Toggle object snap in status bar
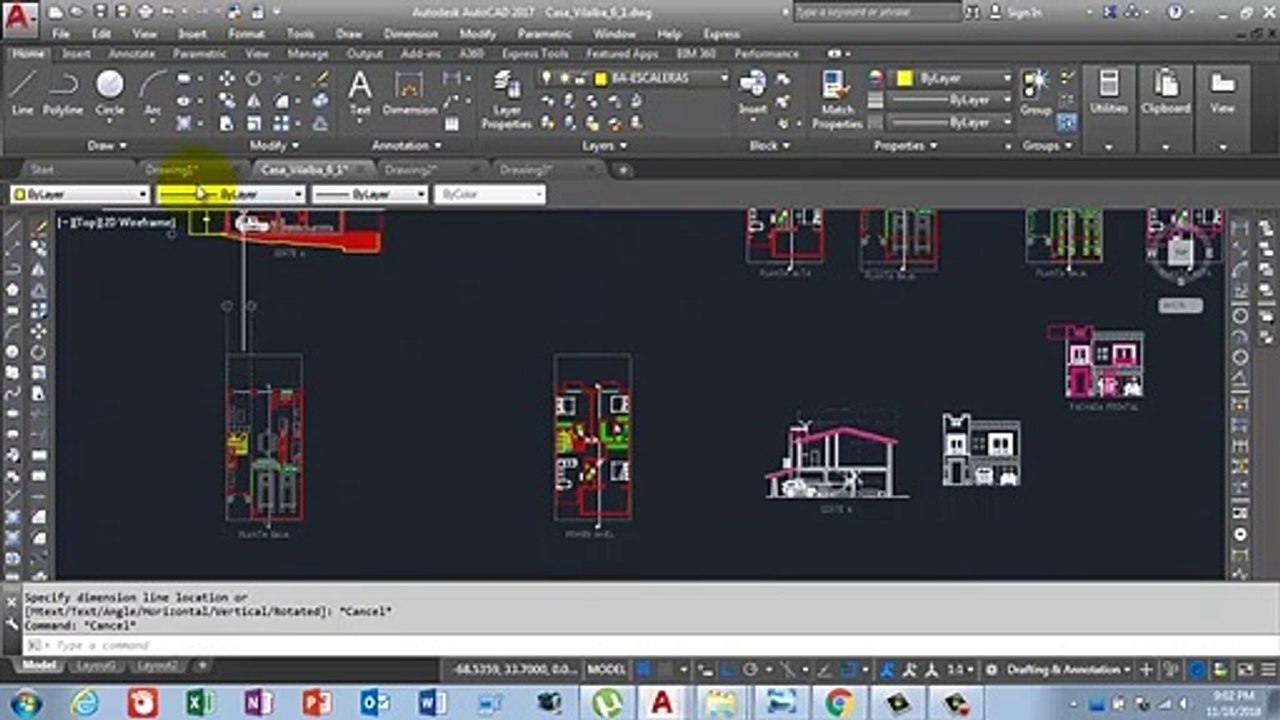Screen dimensions: 1280x720 848,670
